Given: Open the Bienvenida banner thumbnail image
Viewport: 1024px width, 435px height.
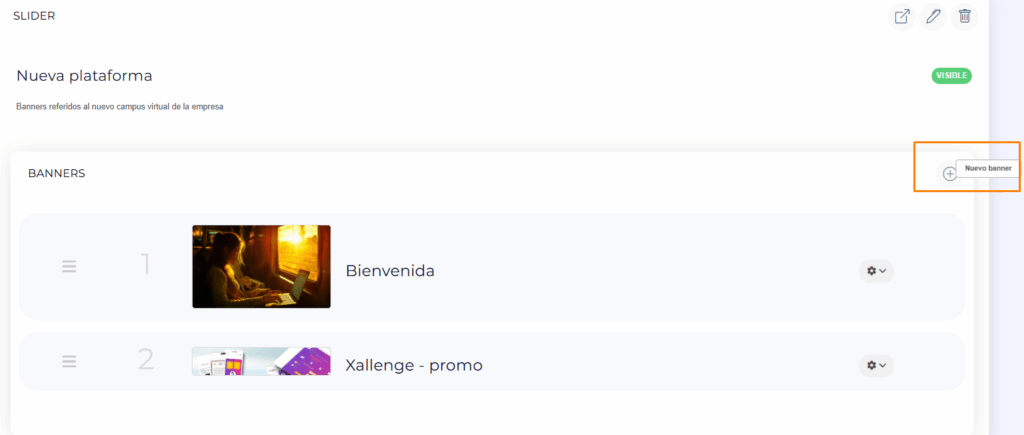Looking at the screenshot, I should 261,266.
